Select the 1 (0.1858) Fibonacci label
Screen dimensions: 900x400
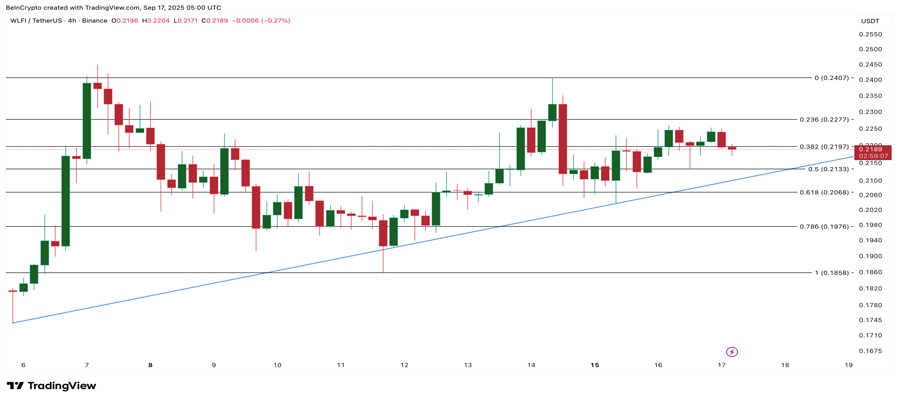(x=833, y=273)
